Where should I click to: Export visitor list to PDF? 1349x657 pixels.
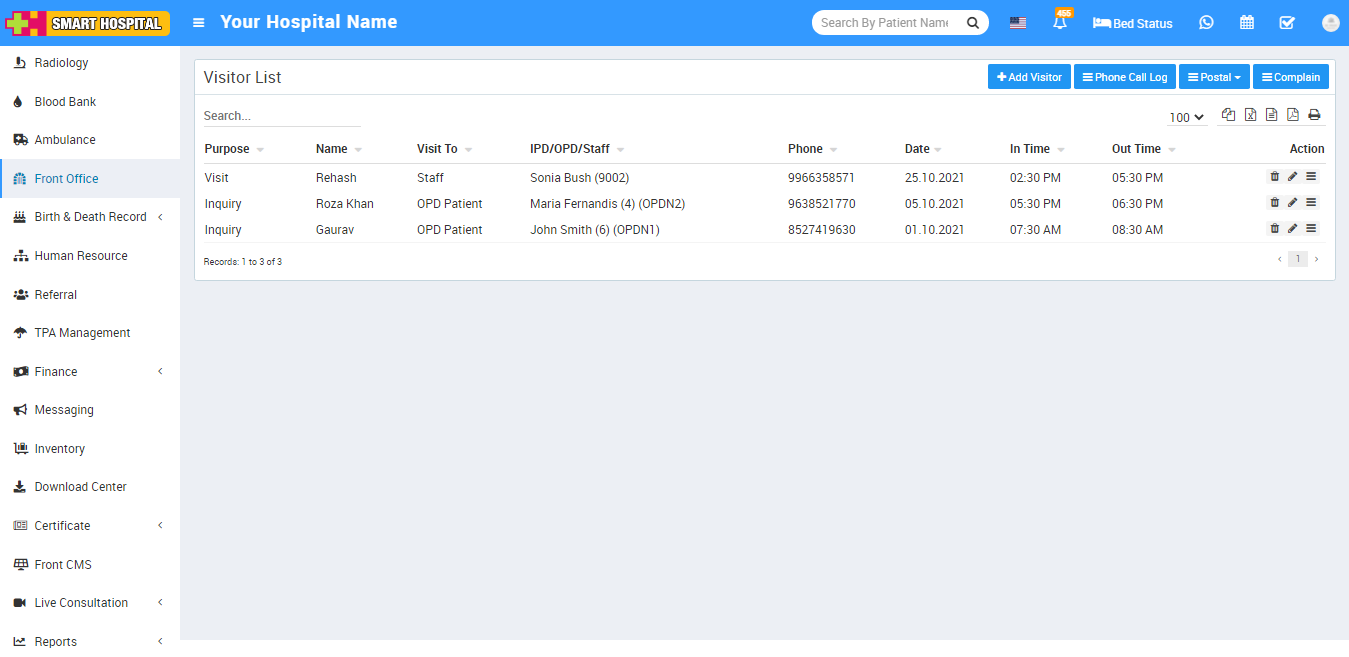(1293, 115)
